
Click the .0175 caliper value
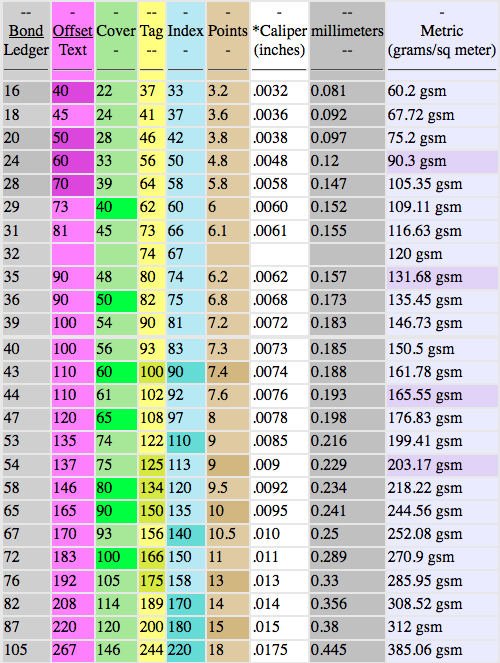pos(270,650)
